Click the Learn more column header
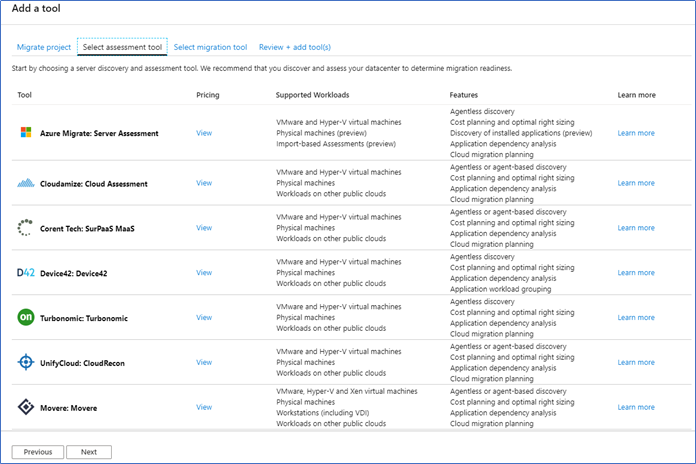 [637, 95]
